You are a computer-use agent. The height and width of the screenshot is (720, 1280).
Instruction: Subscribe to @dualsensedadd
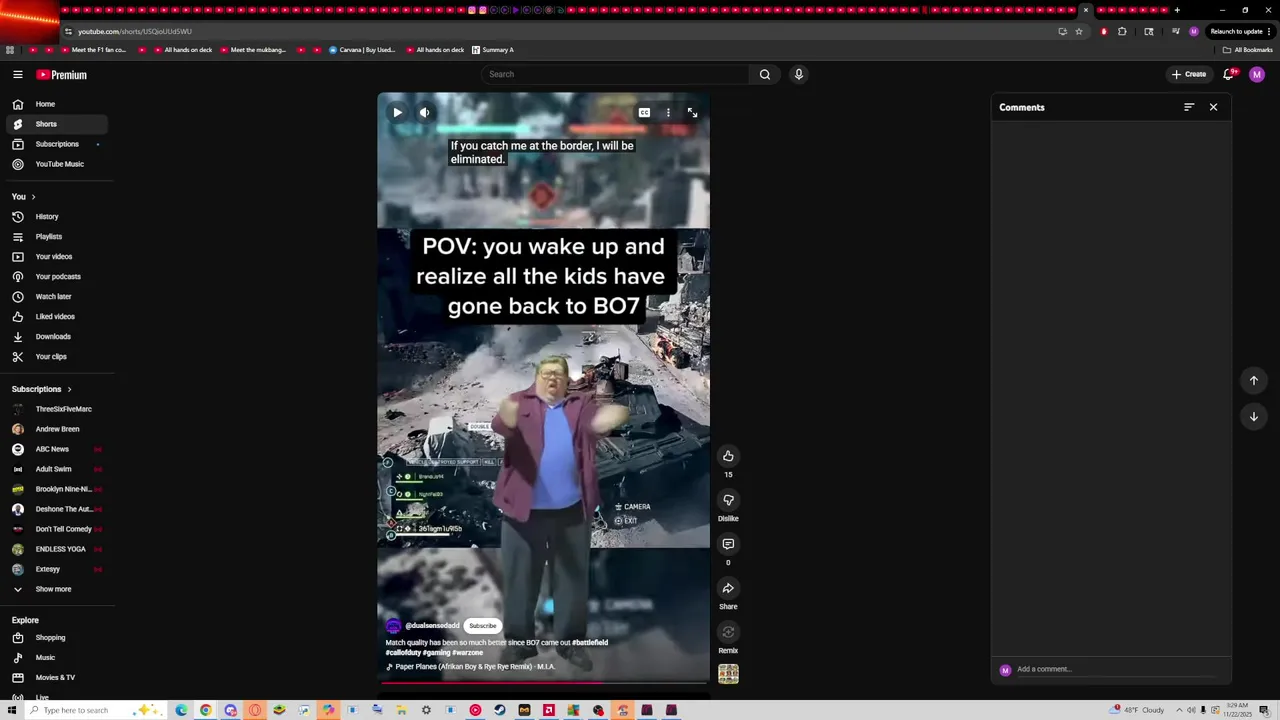pyautogui.click(x=482, y=626)
